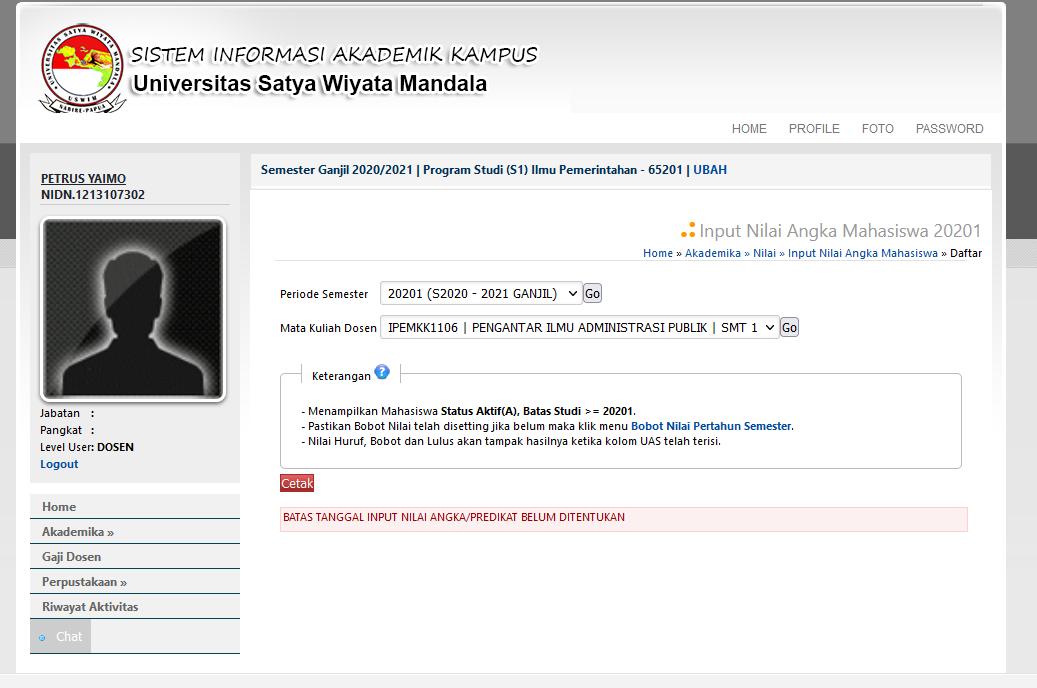This screenshot has width=1037, height=688.
Task: Open HOME in top navigation
Action: [749, 129]
